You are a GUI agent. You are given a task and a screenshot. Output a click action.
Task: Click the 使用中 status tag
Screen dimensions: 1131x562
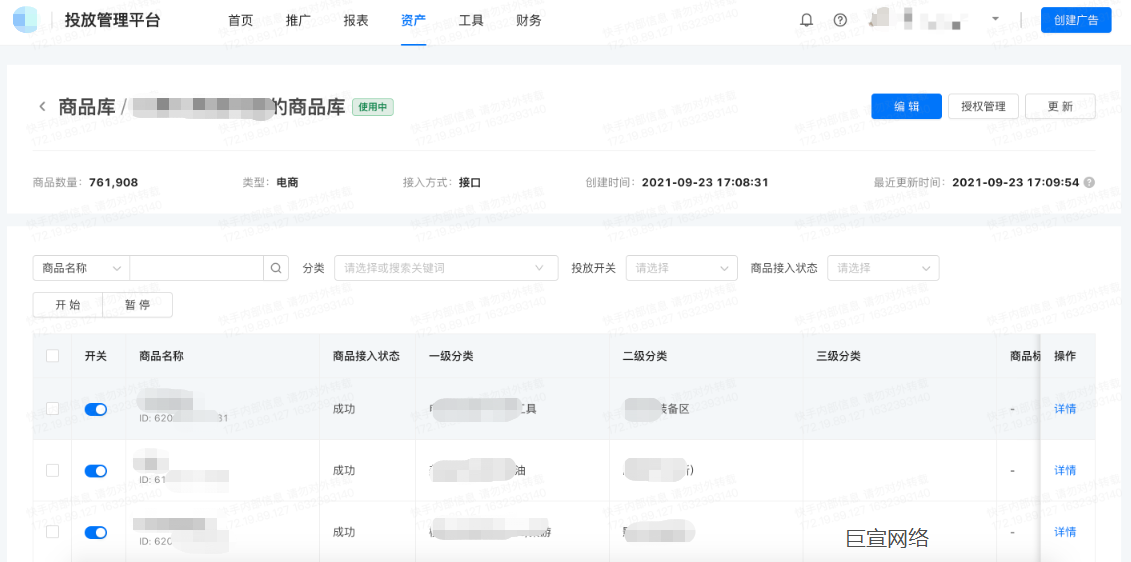[373, 107]
